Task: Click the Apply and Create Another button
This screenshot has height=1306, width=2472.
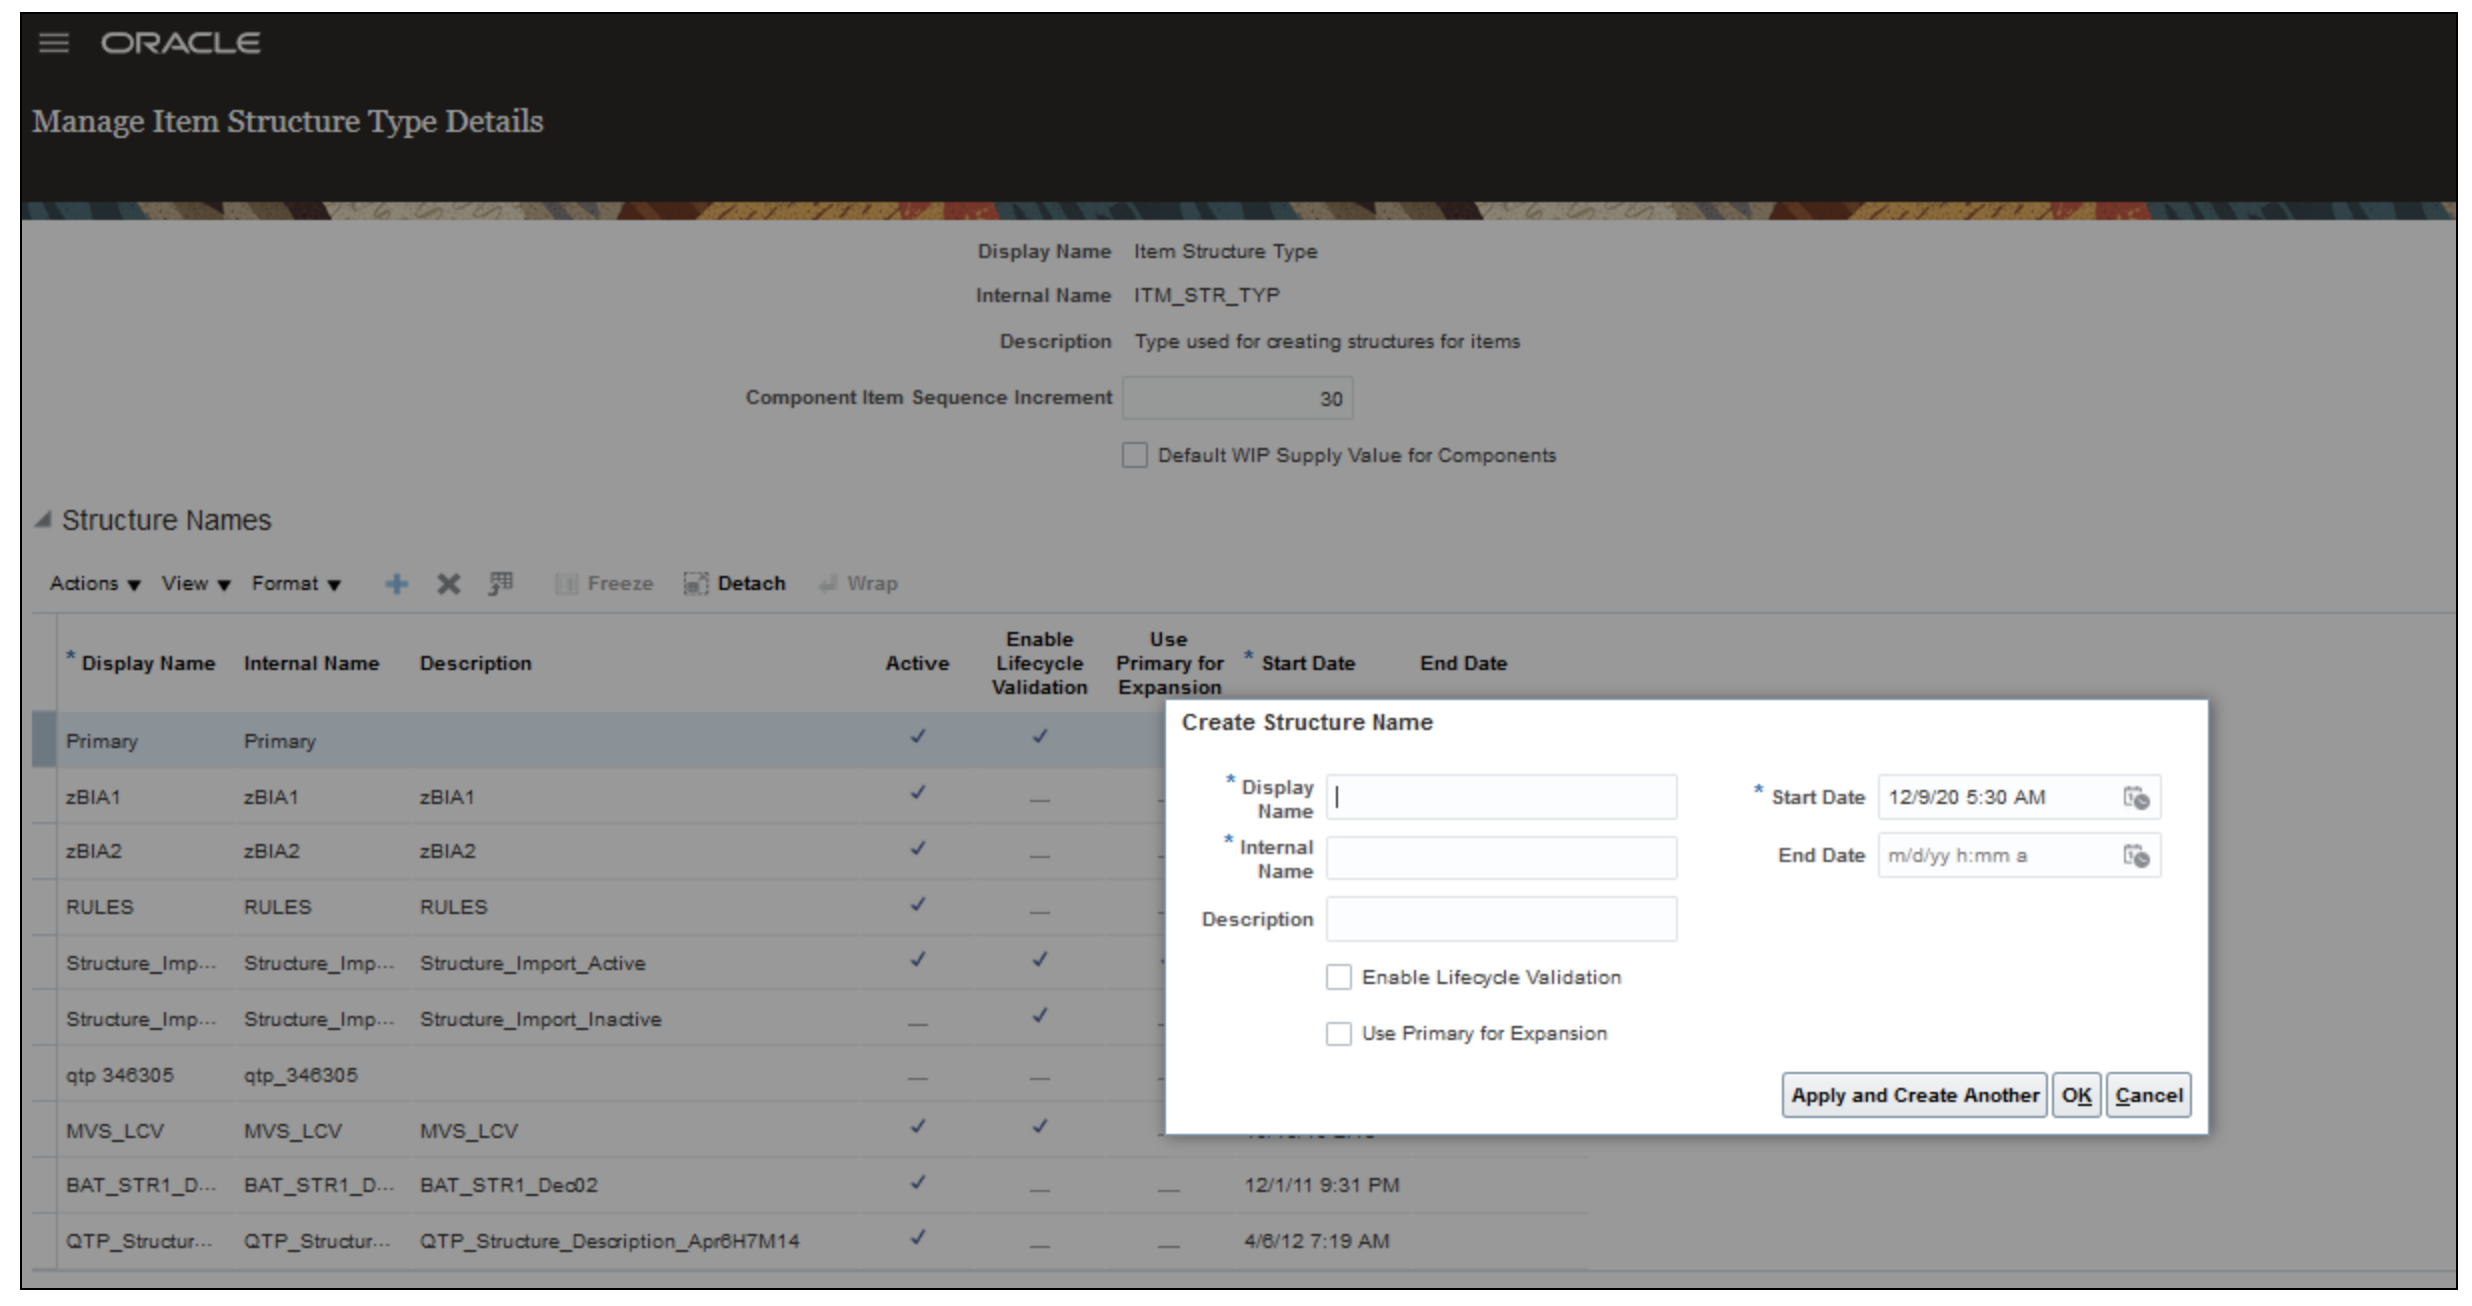Action: click(x=1914, y=1095)
